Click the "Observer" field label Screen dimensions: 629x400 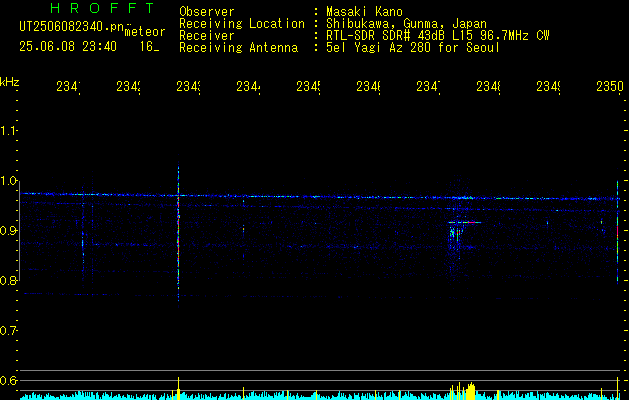tap(207, 12)
